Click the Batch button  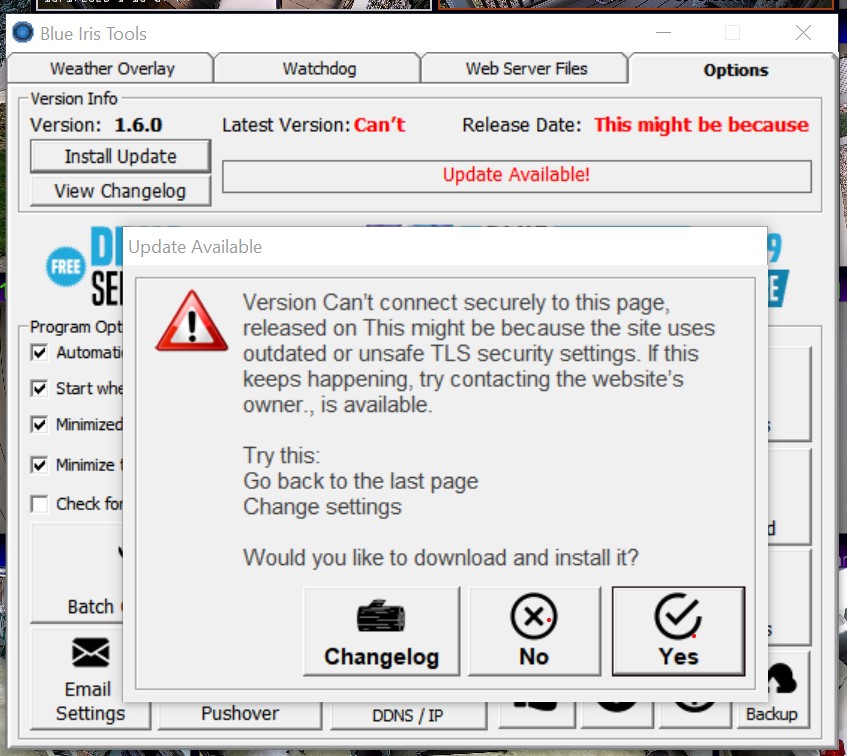(78, 573)
